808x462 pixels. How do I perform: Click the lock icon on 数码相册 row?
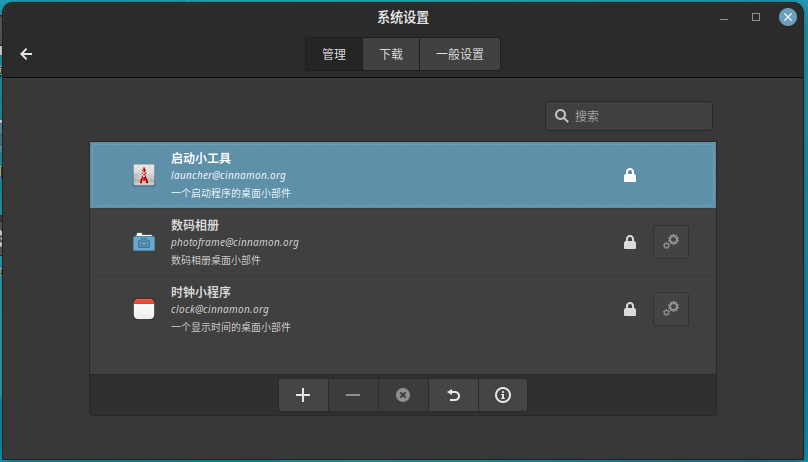click(x=630, y=242)
